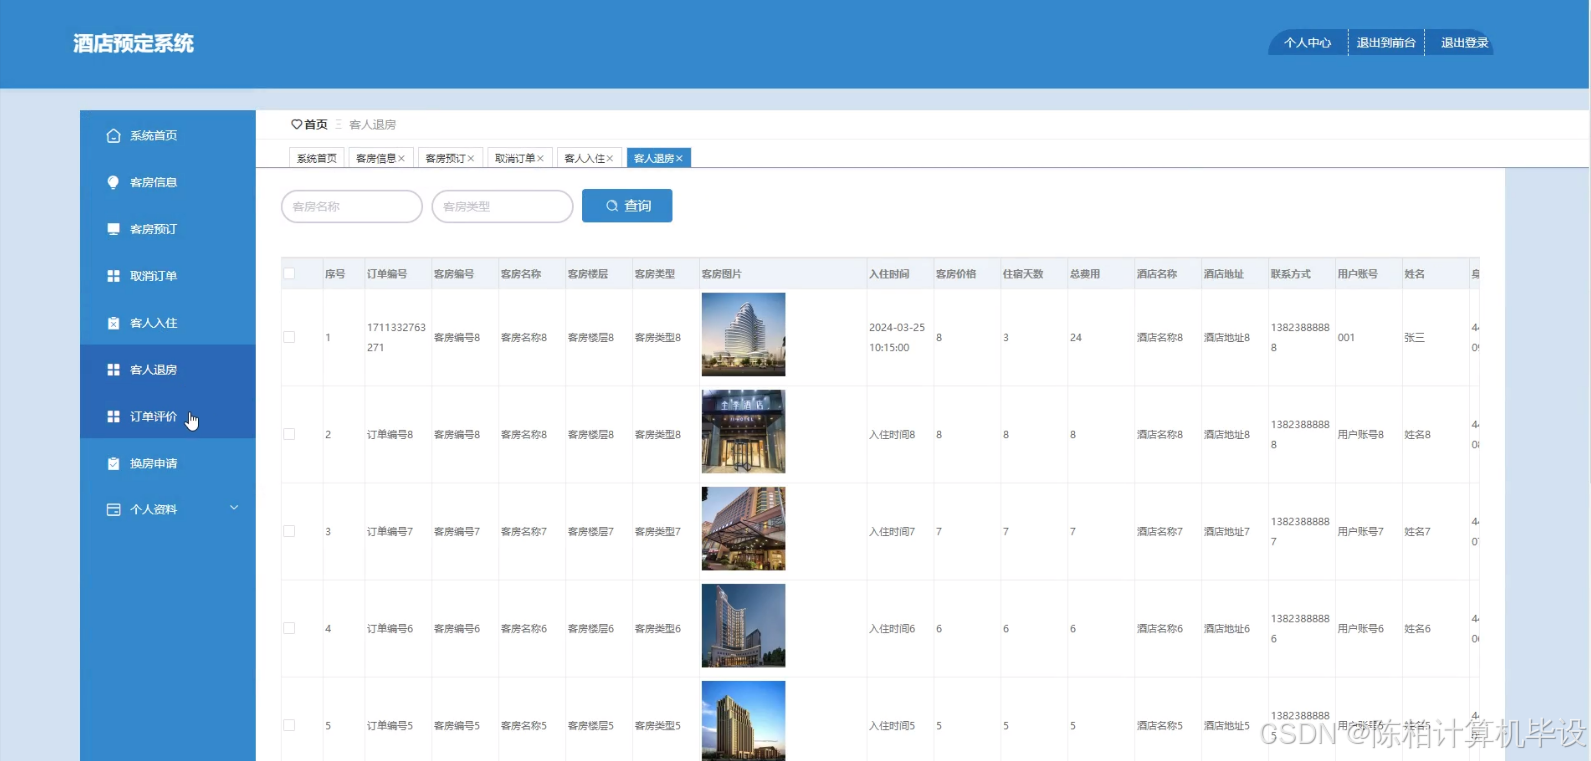
Task: Click the heart icon next to 首页 breadcrumb
Action: tap(296, 125)
